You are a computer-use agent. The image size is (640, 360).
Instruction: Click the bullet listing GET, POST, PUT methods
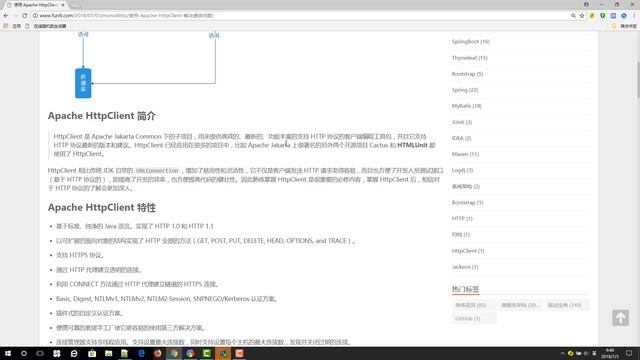tap(205, 241)
